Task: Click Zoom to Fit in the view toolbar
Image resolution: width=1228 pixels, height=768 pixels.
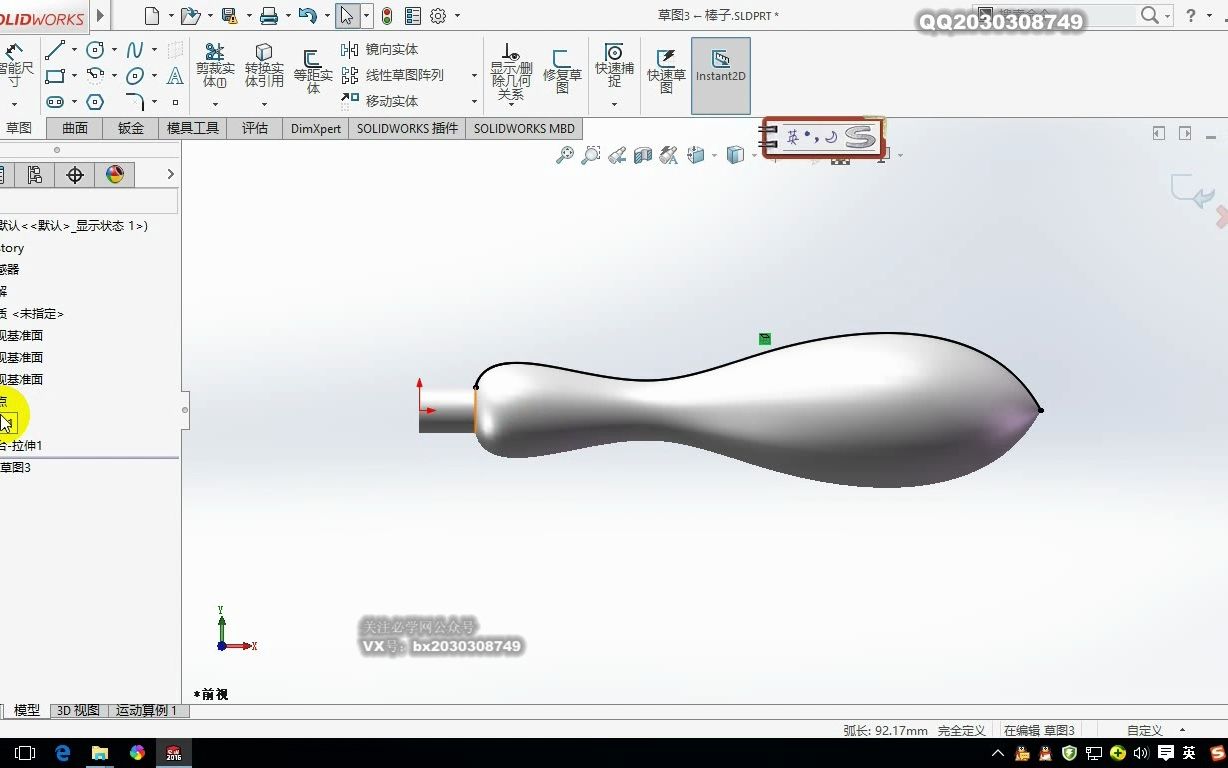Action: (x=565, y=155)
